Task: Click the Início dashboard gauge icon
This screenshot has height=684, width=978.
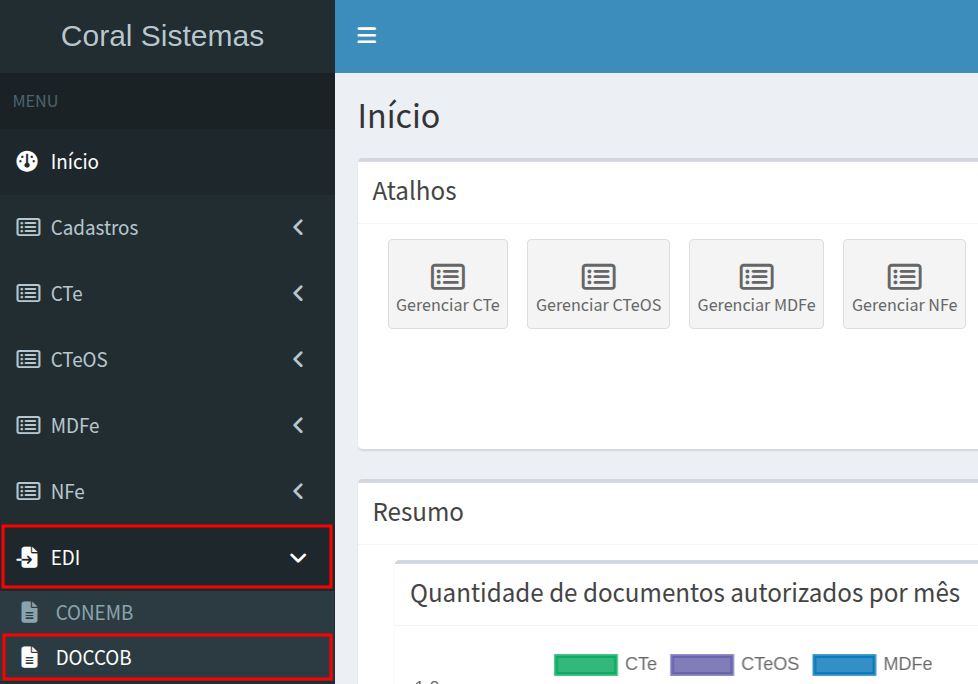Action: (28, 161)
